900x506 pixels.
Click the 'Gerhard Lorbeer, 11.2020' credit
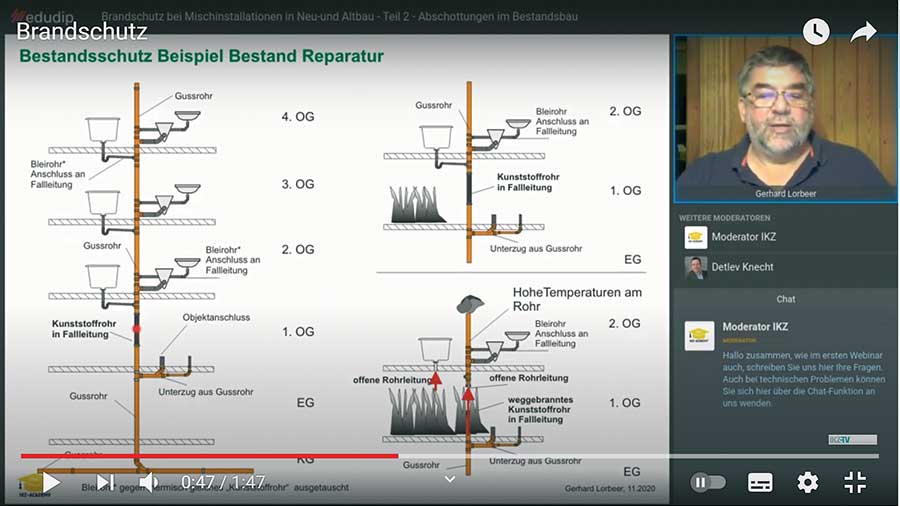coord(610,488)
